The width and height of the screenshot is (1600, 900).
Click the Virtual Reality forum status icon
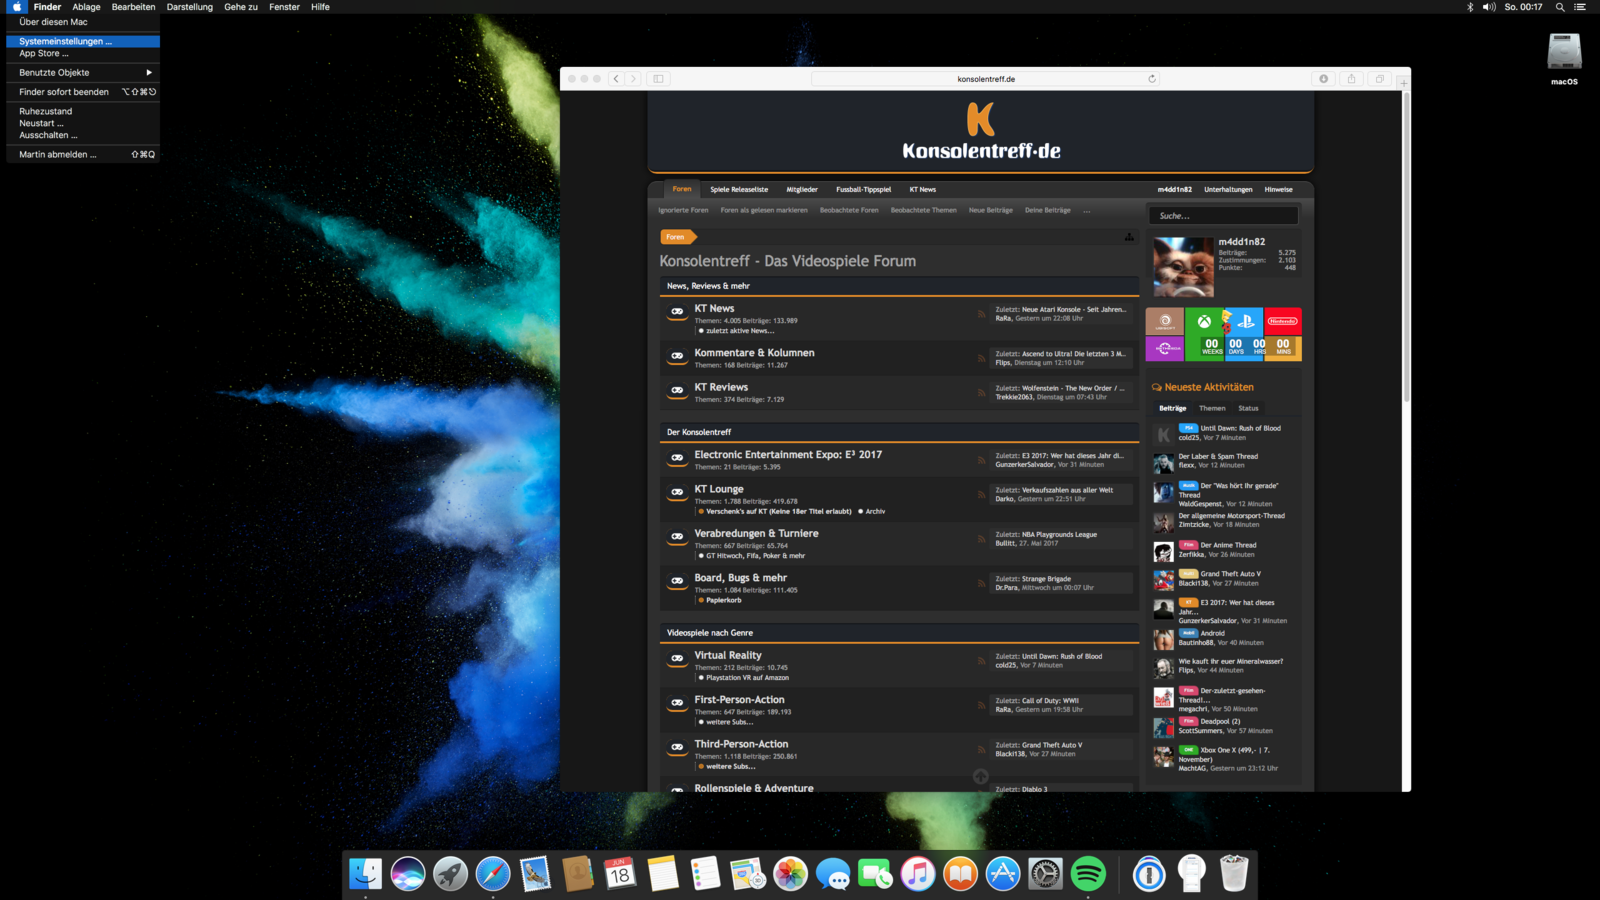pyautogui.click(x=677, y=659)
